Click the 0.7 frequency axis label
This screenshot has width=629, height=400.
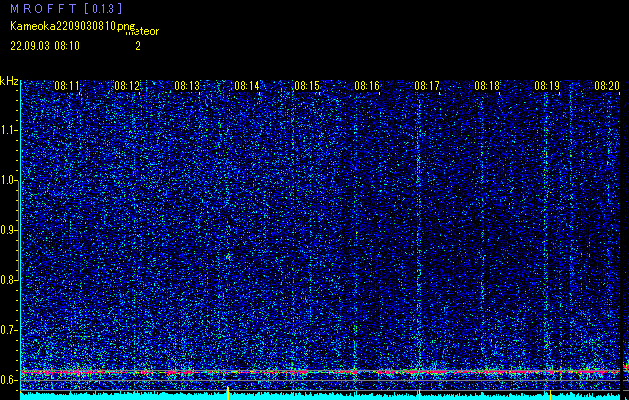[x=8, y=330]
